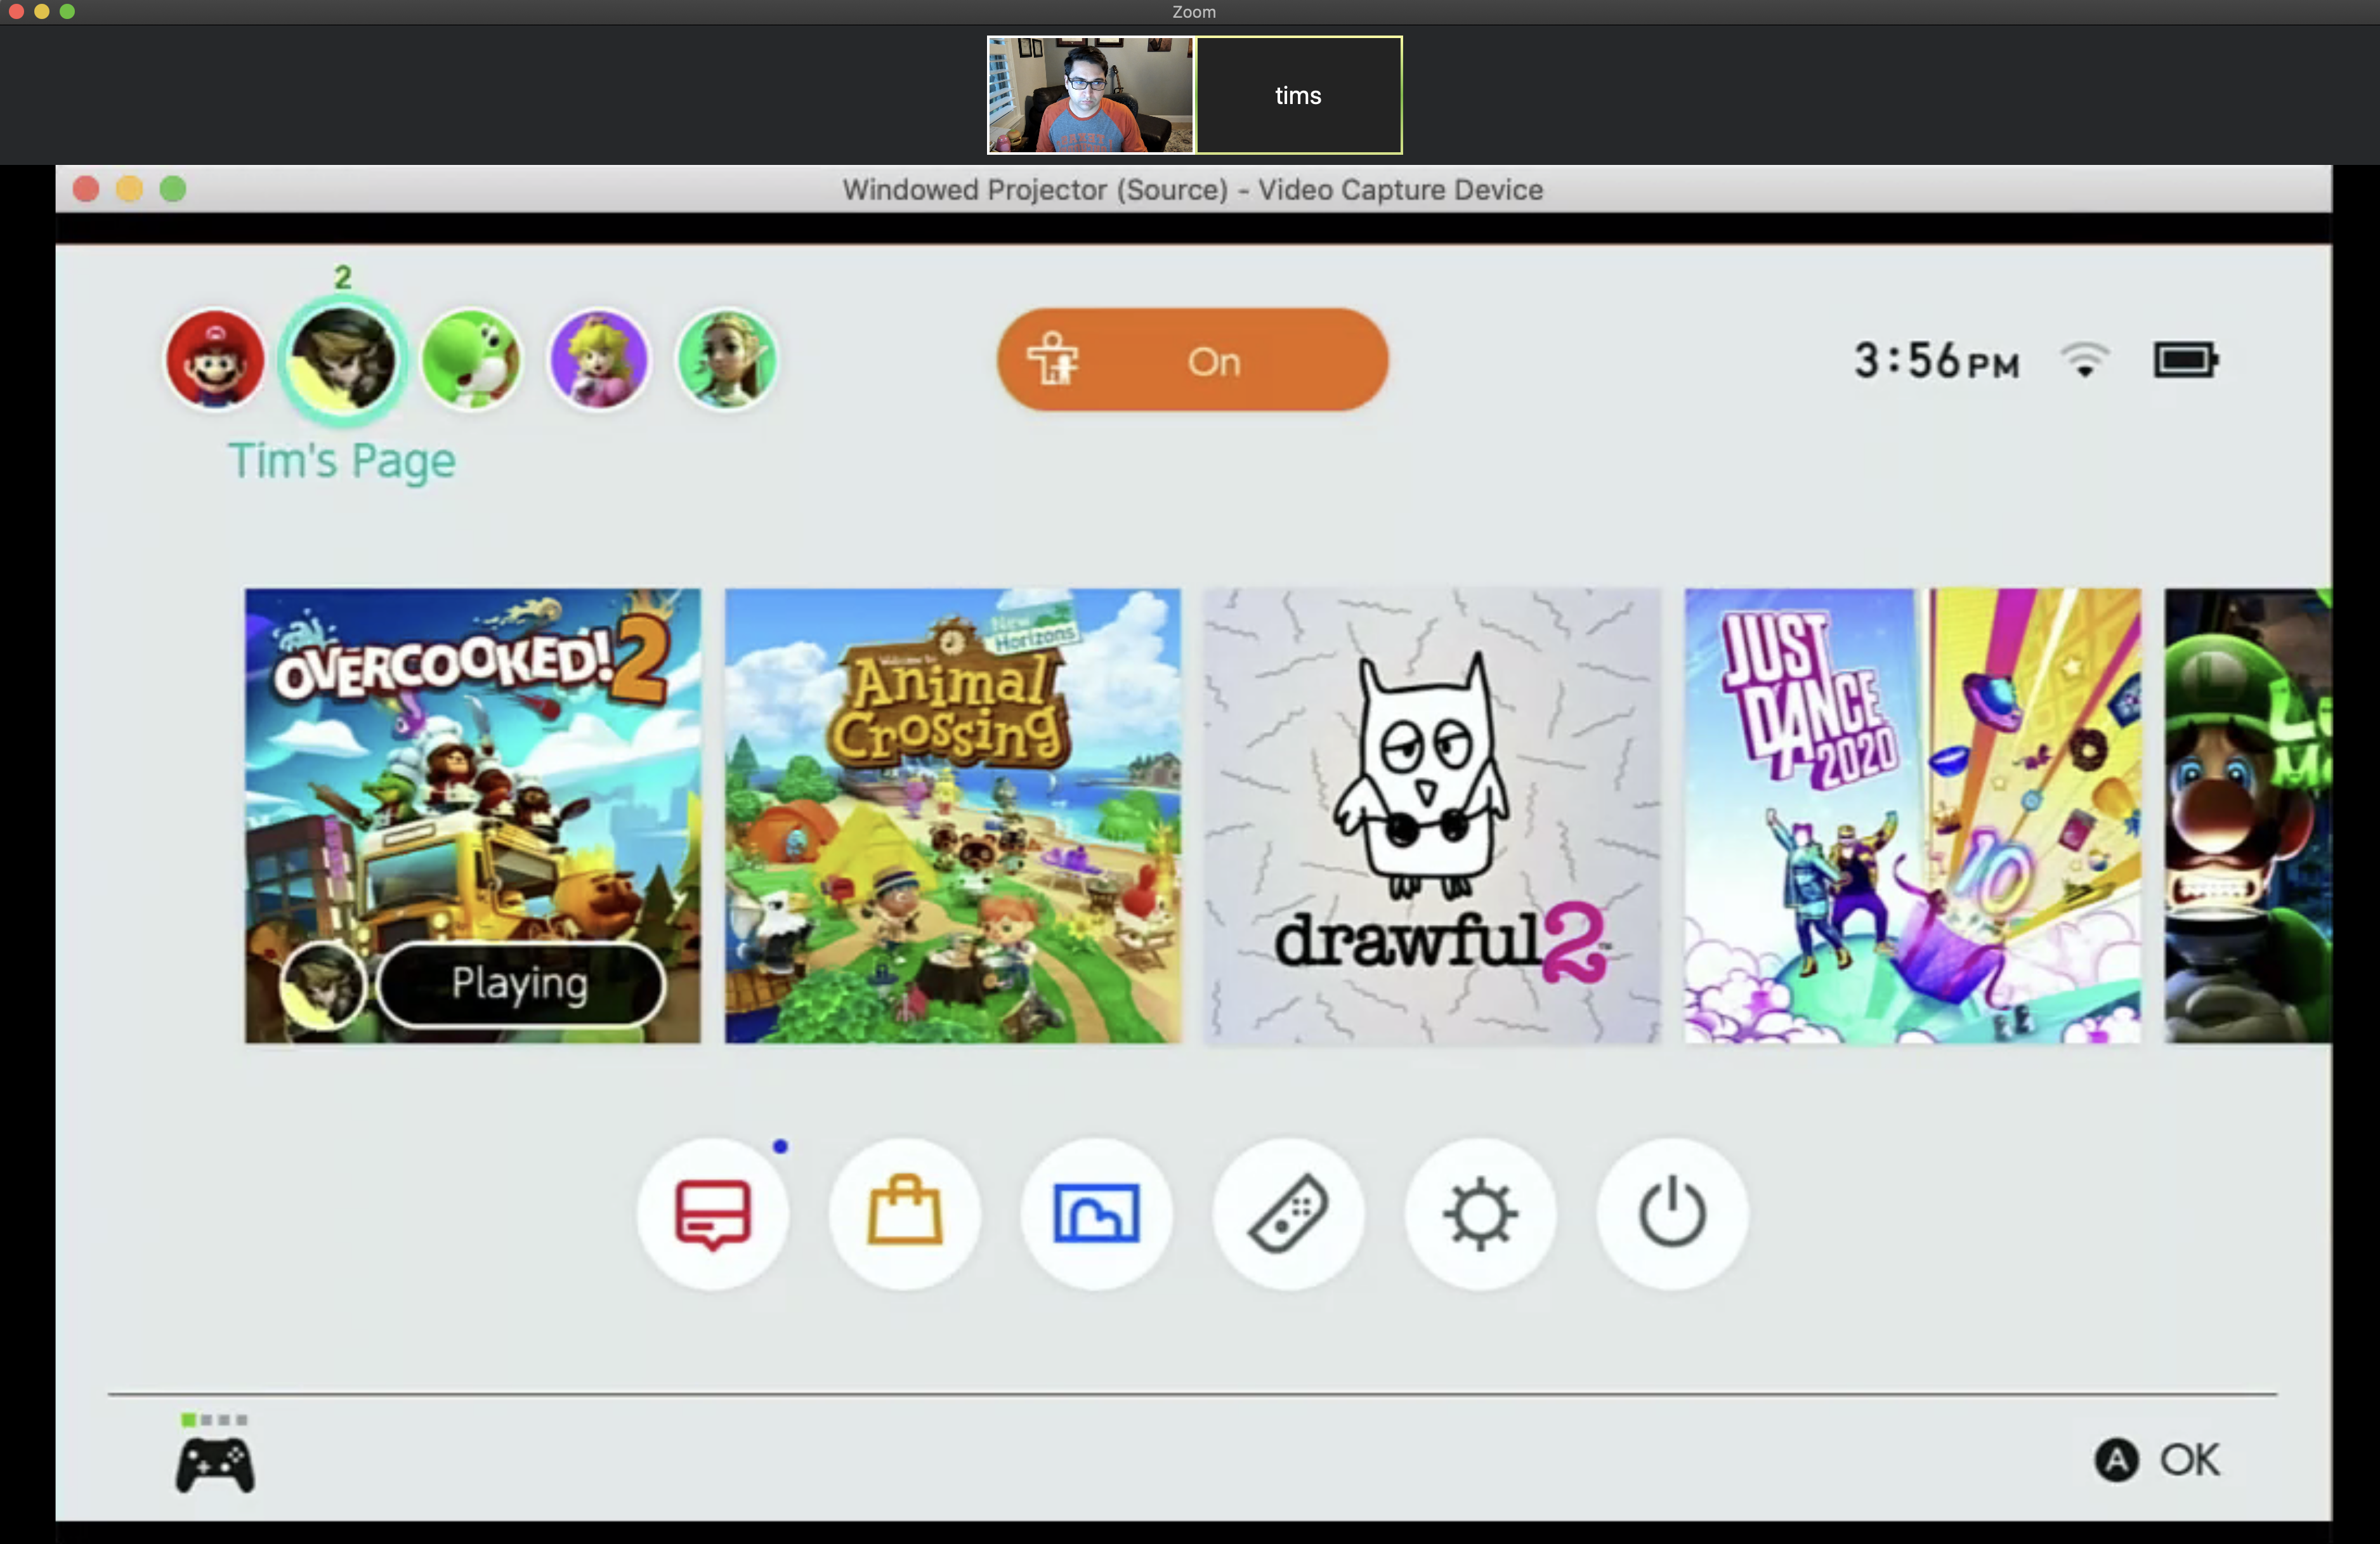Click the Windowed Projector window title bar
Screen dimensions: 2380x1544
(x=1193, y=189)
